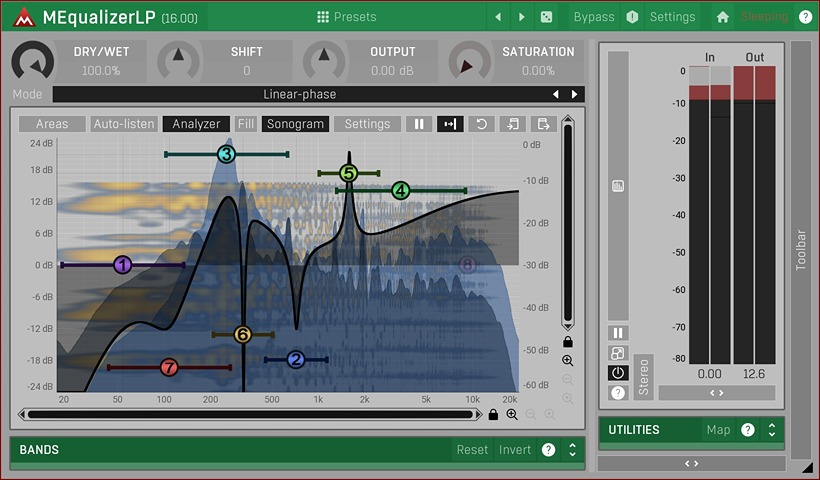
Task: Expand the BANDS panel with the up-down arrows
Action: [572, 450]
